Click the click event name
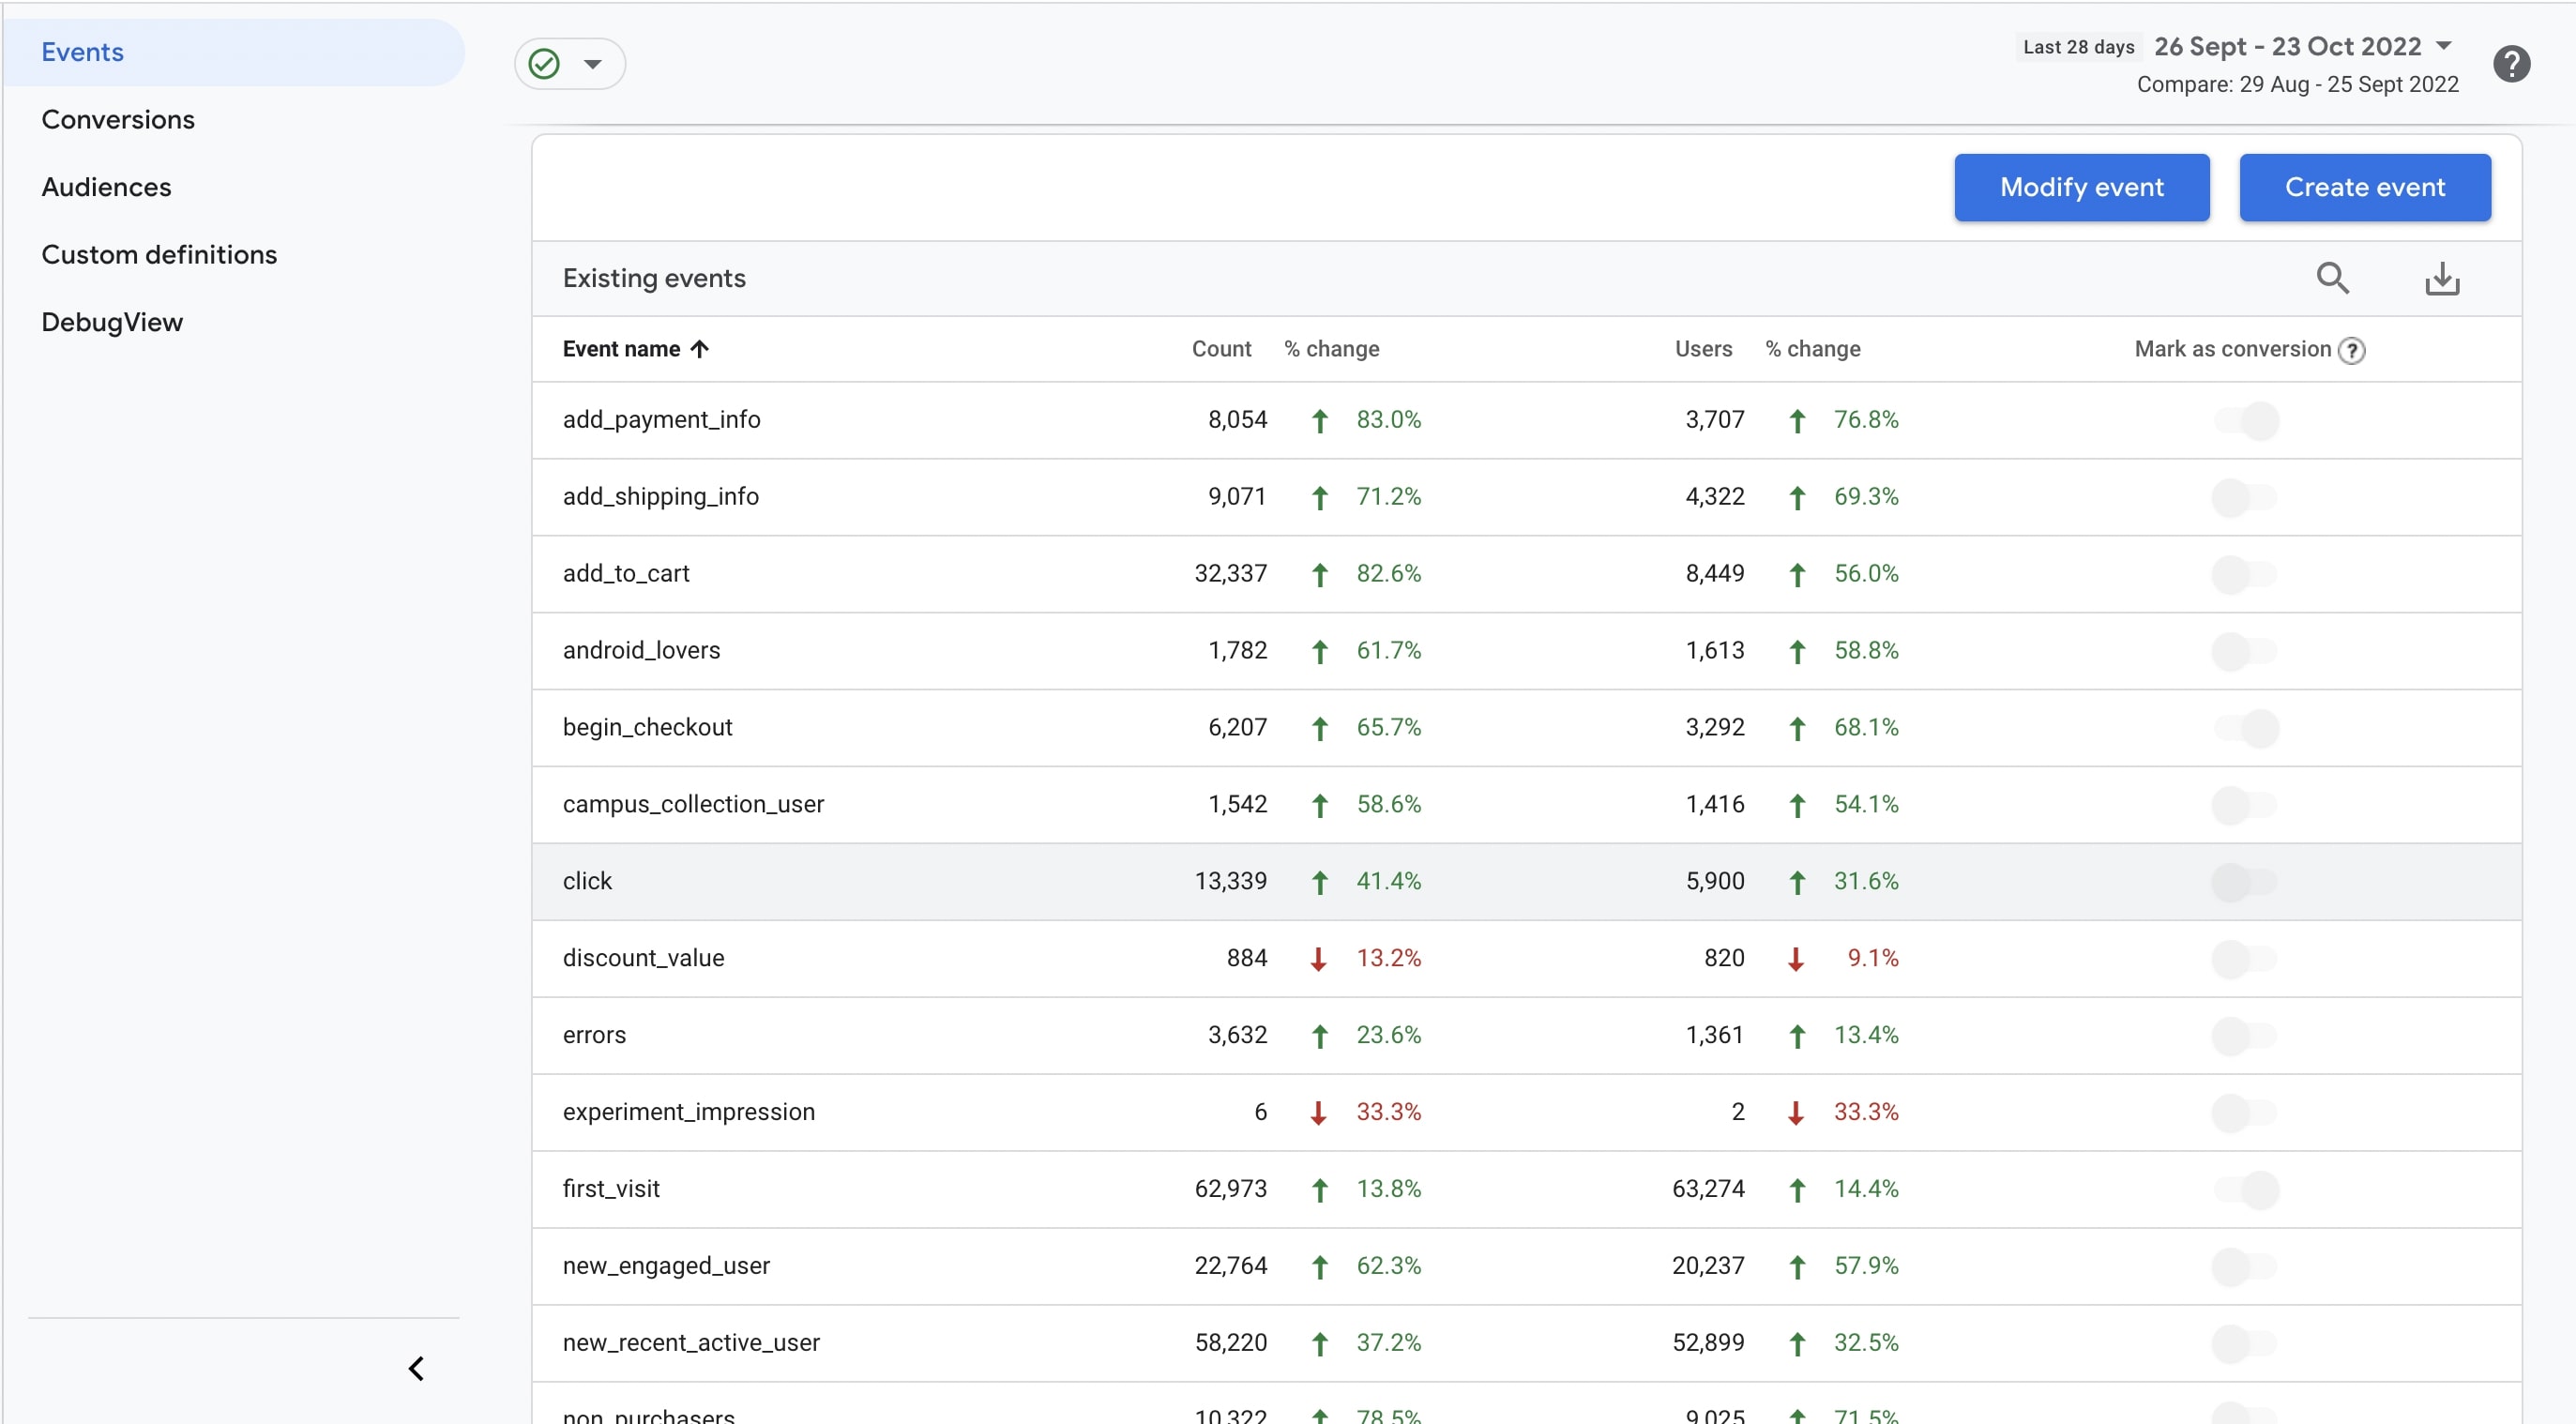2576x1424 pixels. (587, 882)
